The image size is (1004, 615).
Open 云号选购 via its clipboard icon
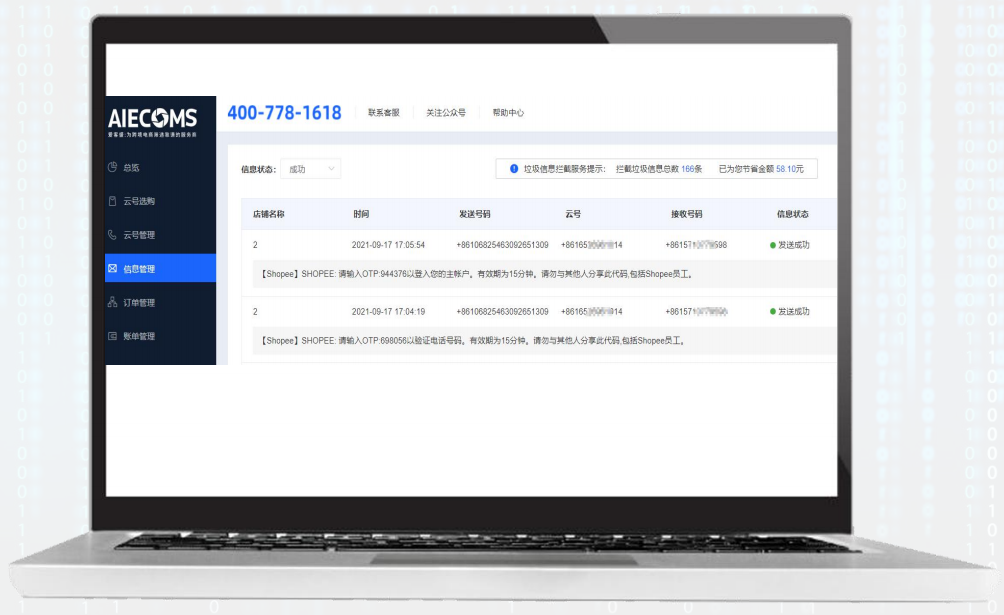[113, 200]
